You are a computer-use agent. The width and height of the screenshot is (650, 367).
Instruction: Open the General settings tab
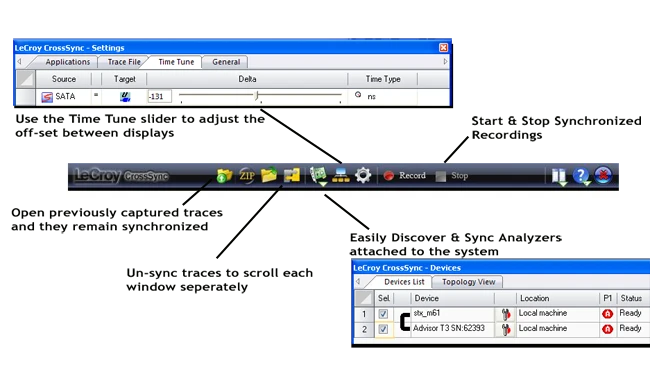(226, 62)
